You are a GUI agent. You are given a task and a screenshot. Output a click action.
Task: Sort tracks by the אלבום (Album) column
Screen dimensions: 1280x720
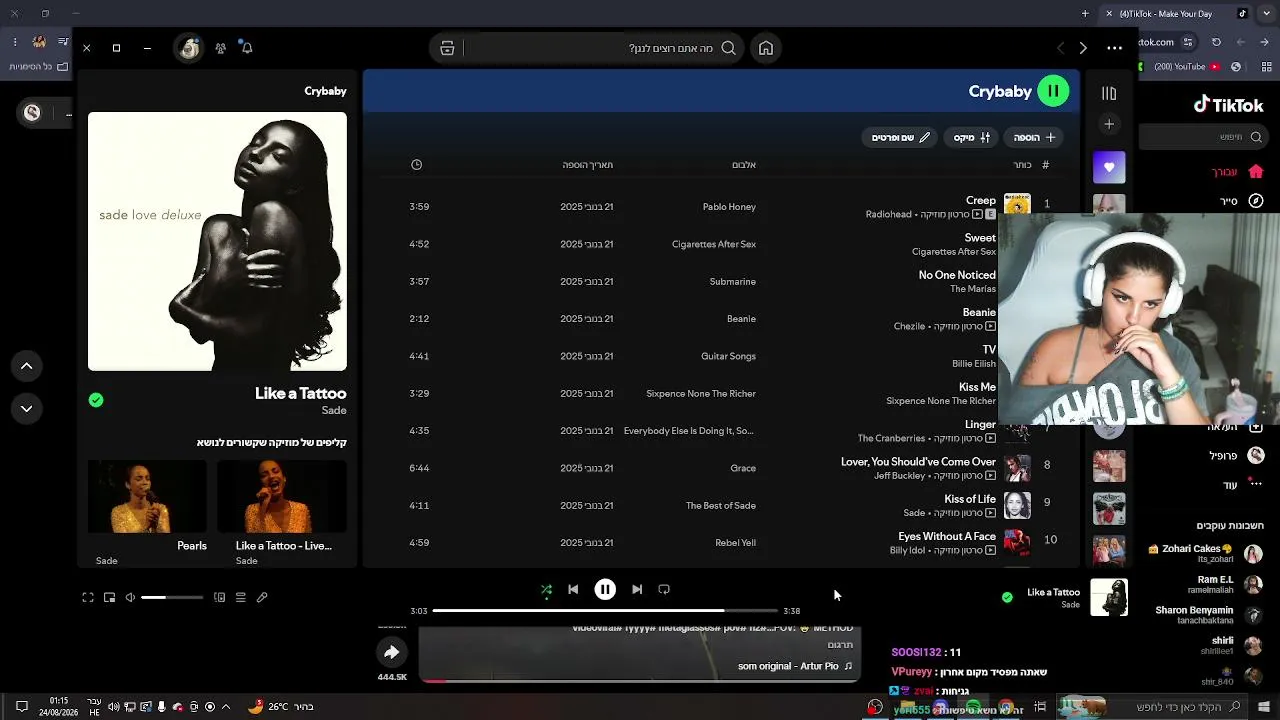click(744, 165)
